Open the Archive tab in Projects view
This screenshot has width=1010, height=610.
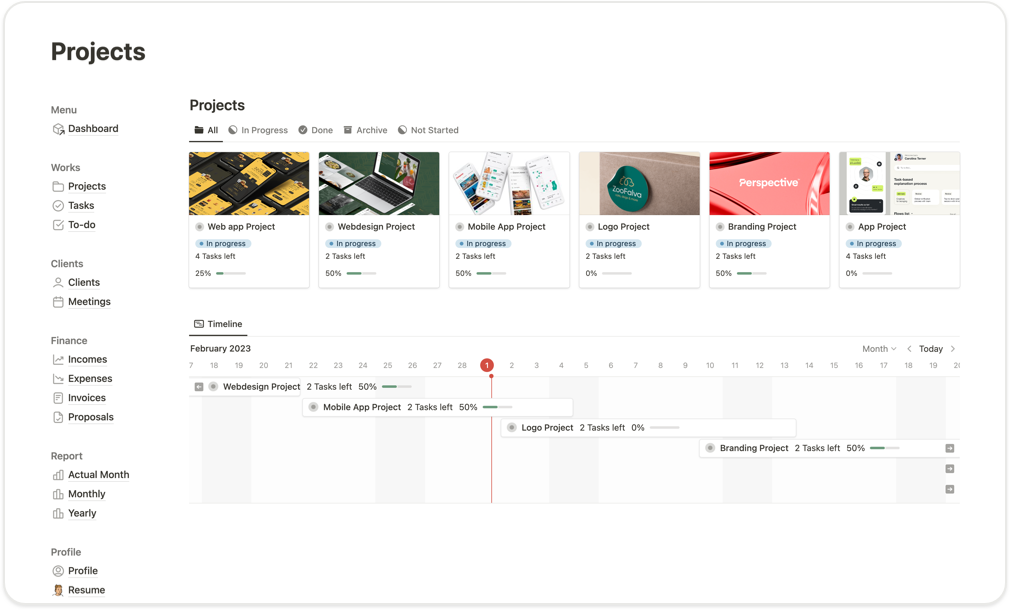coord(365,129)
